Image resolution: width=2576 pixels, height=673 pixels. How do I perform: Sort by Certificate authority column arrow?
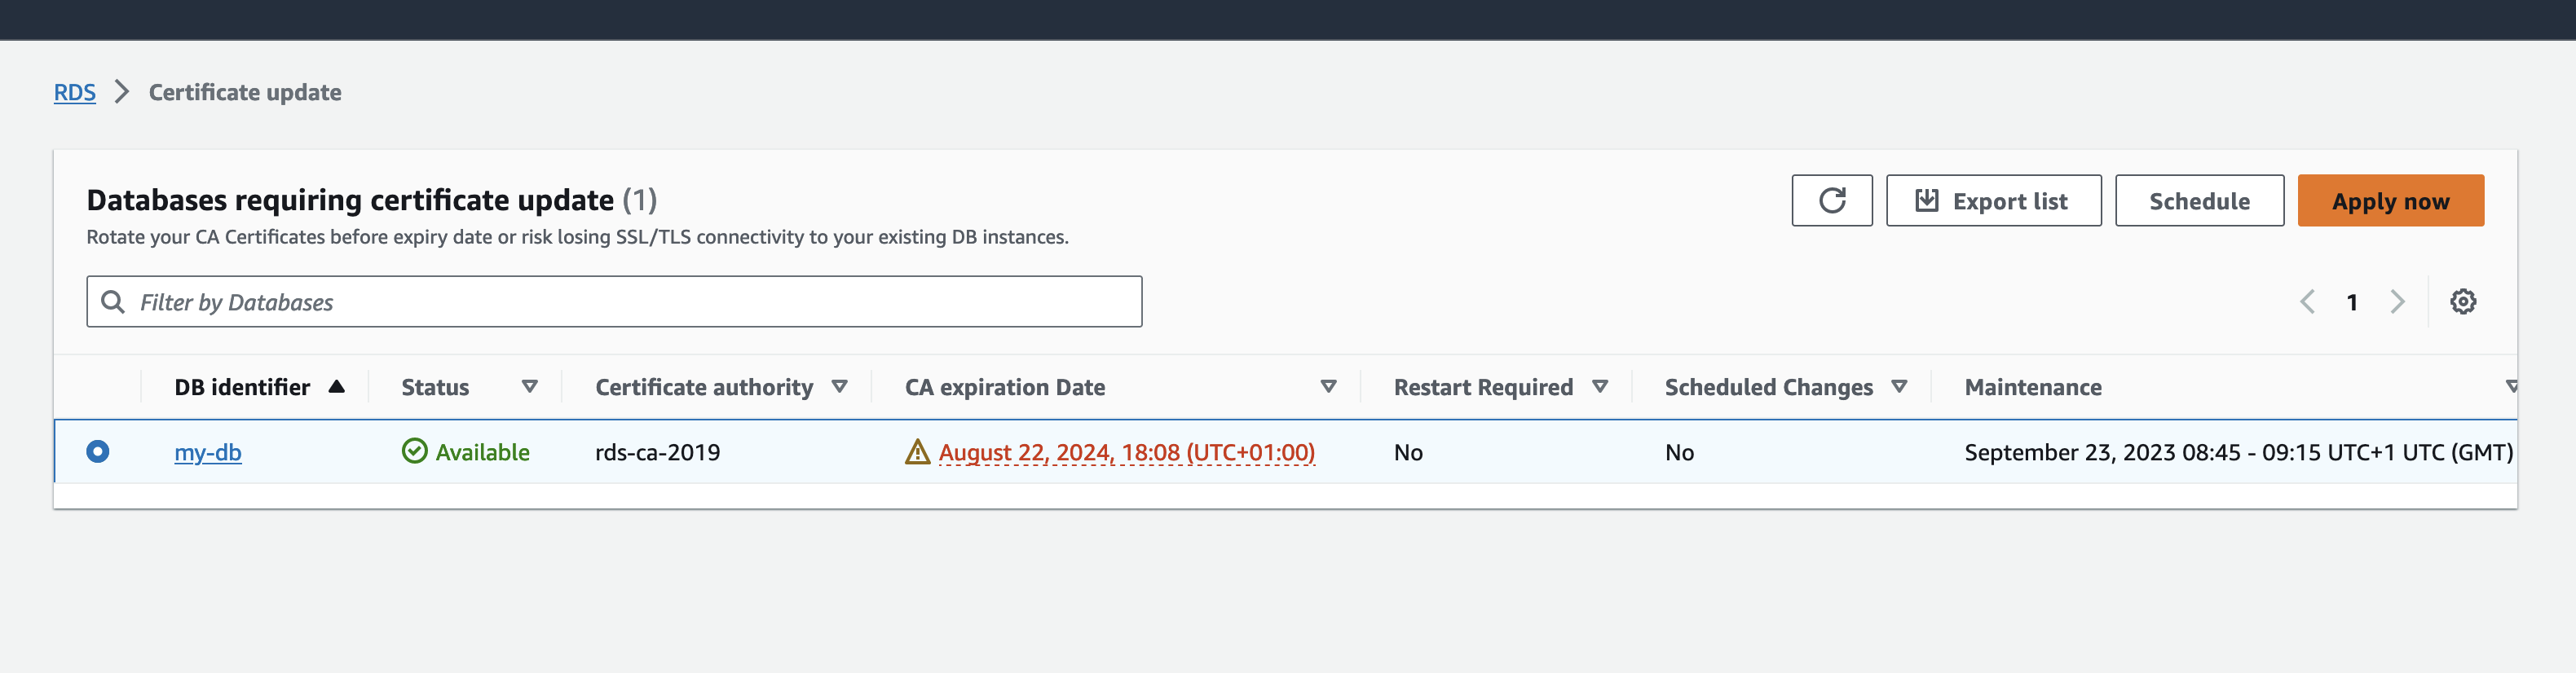click(840, 387)
